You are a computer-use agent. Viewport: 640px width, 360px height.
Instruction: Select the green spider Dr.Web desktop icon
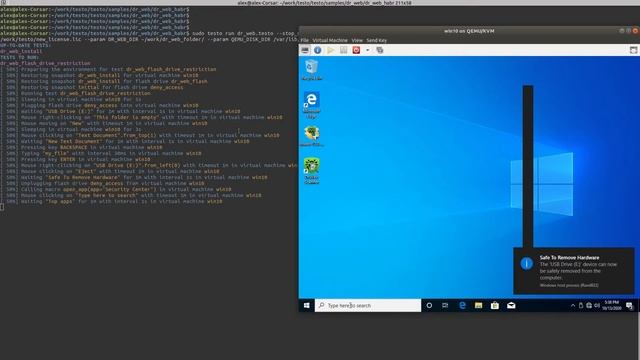point(311,171)
